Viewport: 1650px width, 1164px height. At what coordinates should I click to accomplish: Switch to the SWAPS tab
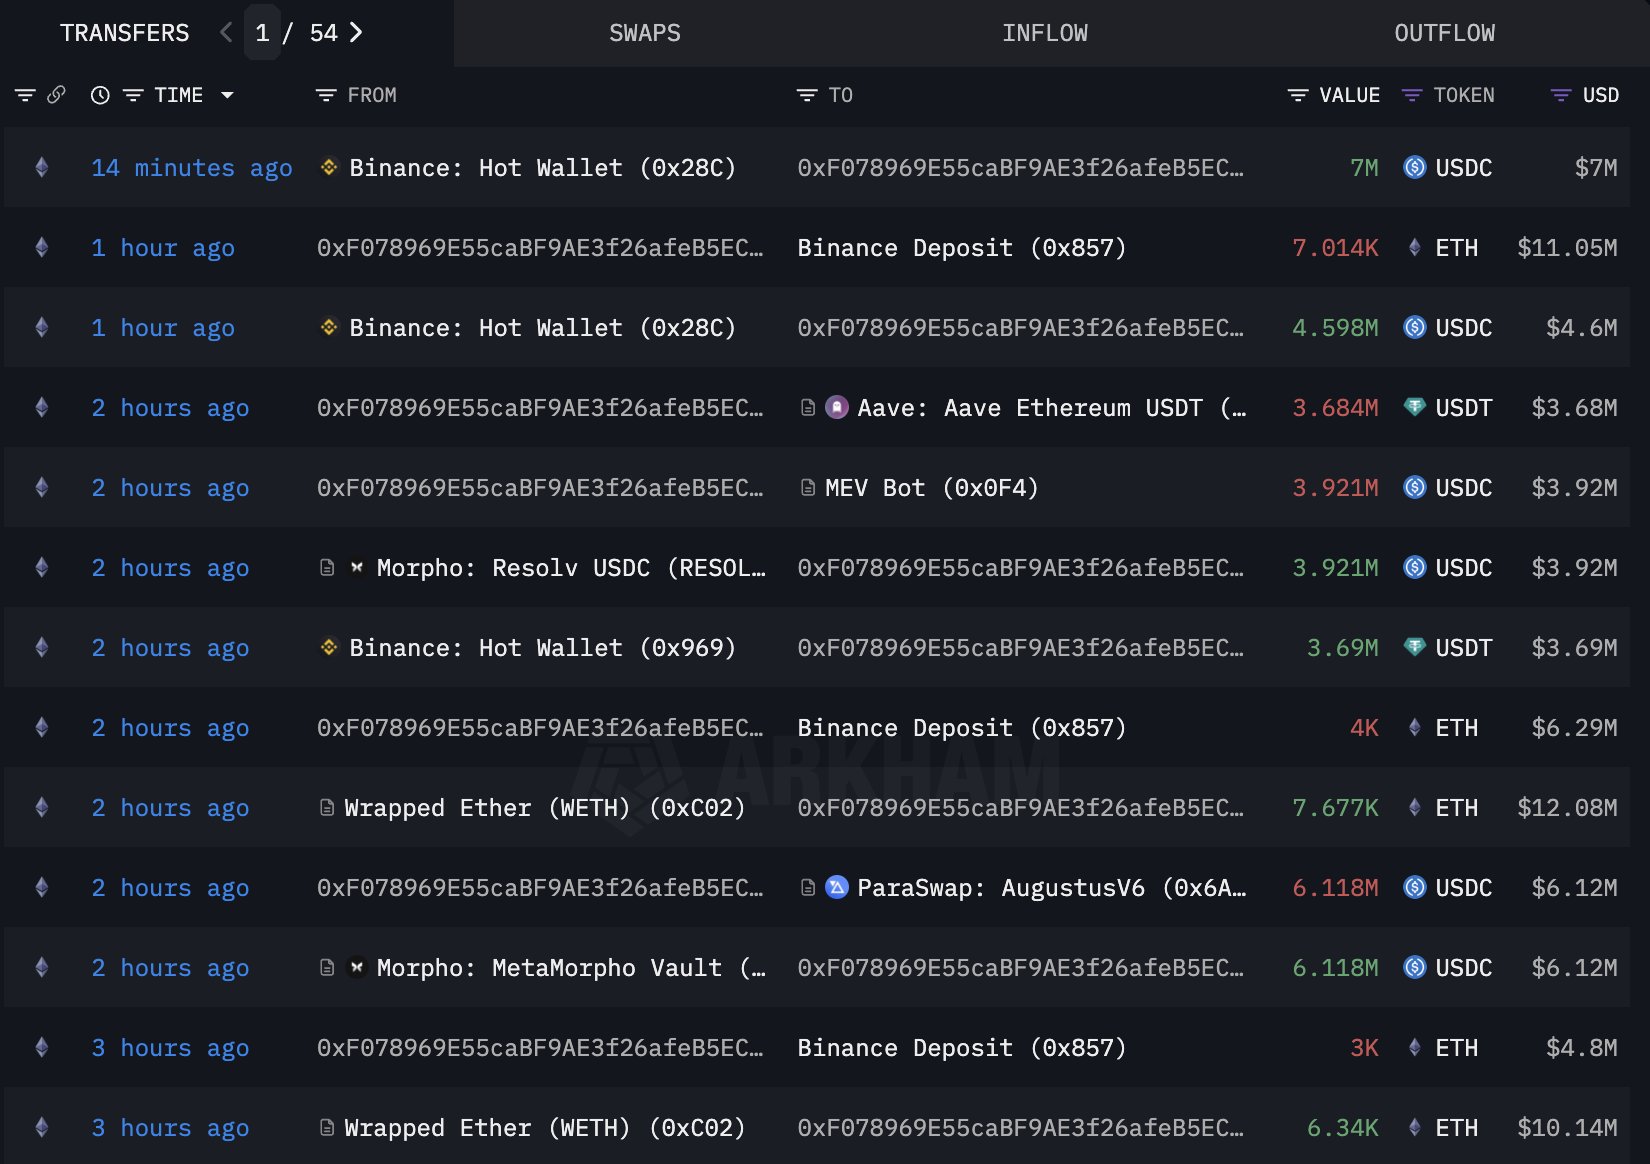point(645,33)
